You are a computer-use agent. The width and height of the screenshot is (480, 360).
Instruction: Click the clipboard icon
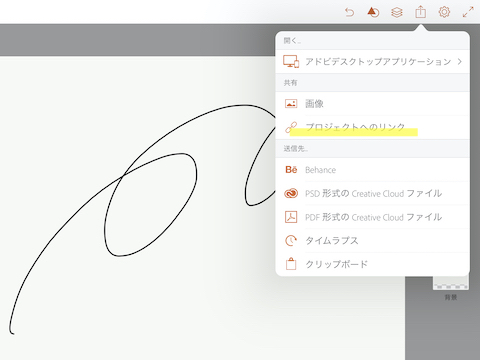click(x=291, y=264)
